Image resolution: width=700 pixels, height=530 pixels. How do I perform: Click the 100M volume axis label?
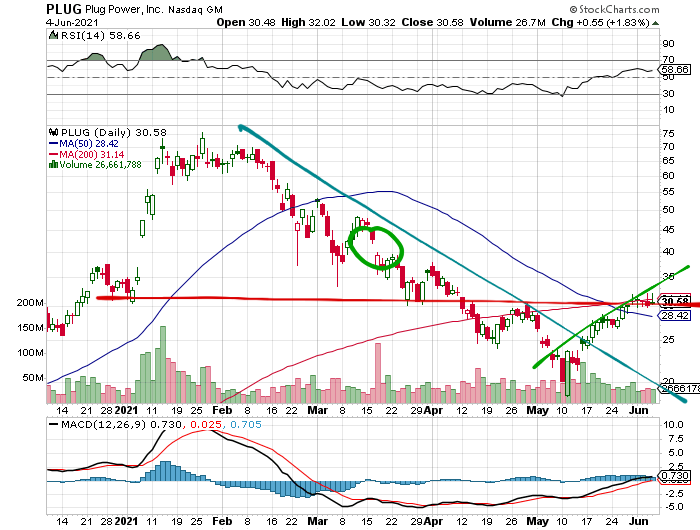point(30,353)
